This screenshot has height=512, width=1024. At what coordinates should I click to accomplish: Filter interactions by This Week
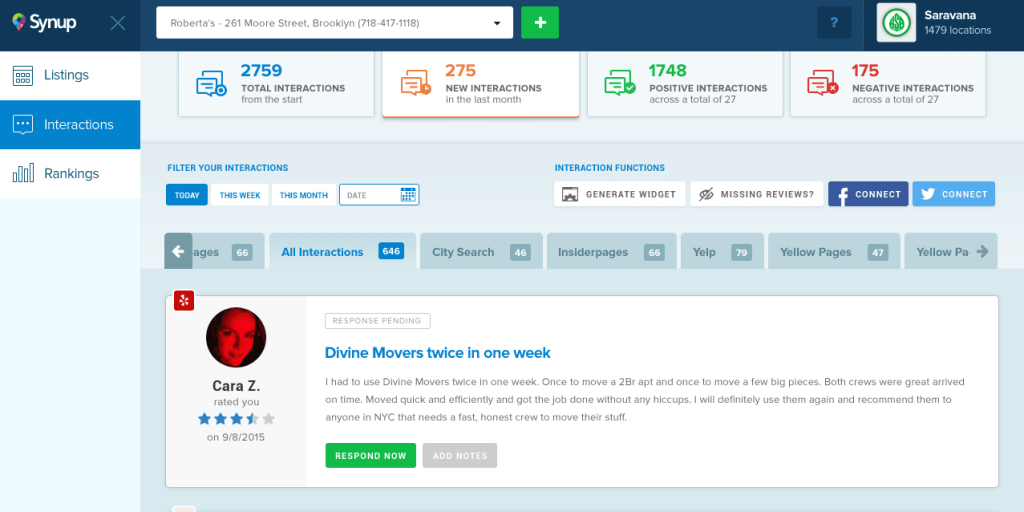240,195
